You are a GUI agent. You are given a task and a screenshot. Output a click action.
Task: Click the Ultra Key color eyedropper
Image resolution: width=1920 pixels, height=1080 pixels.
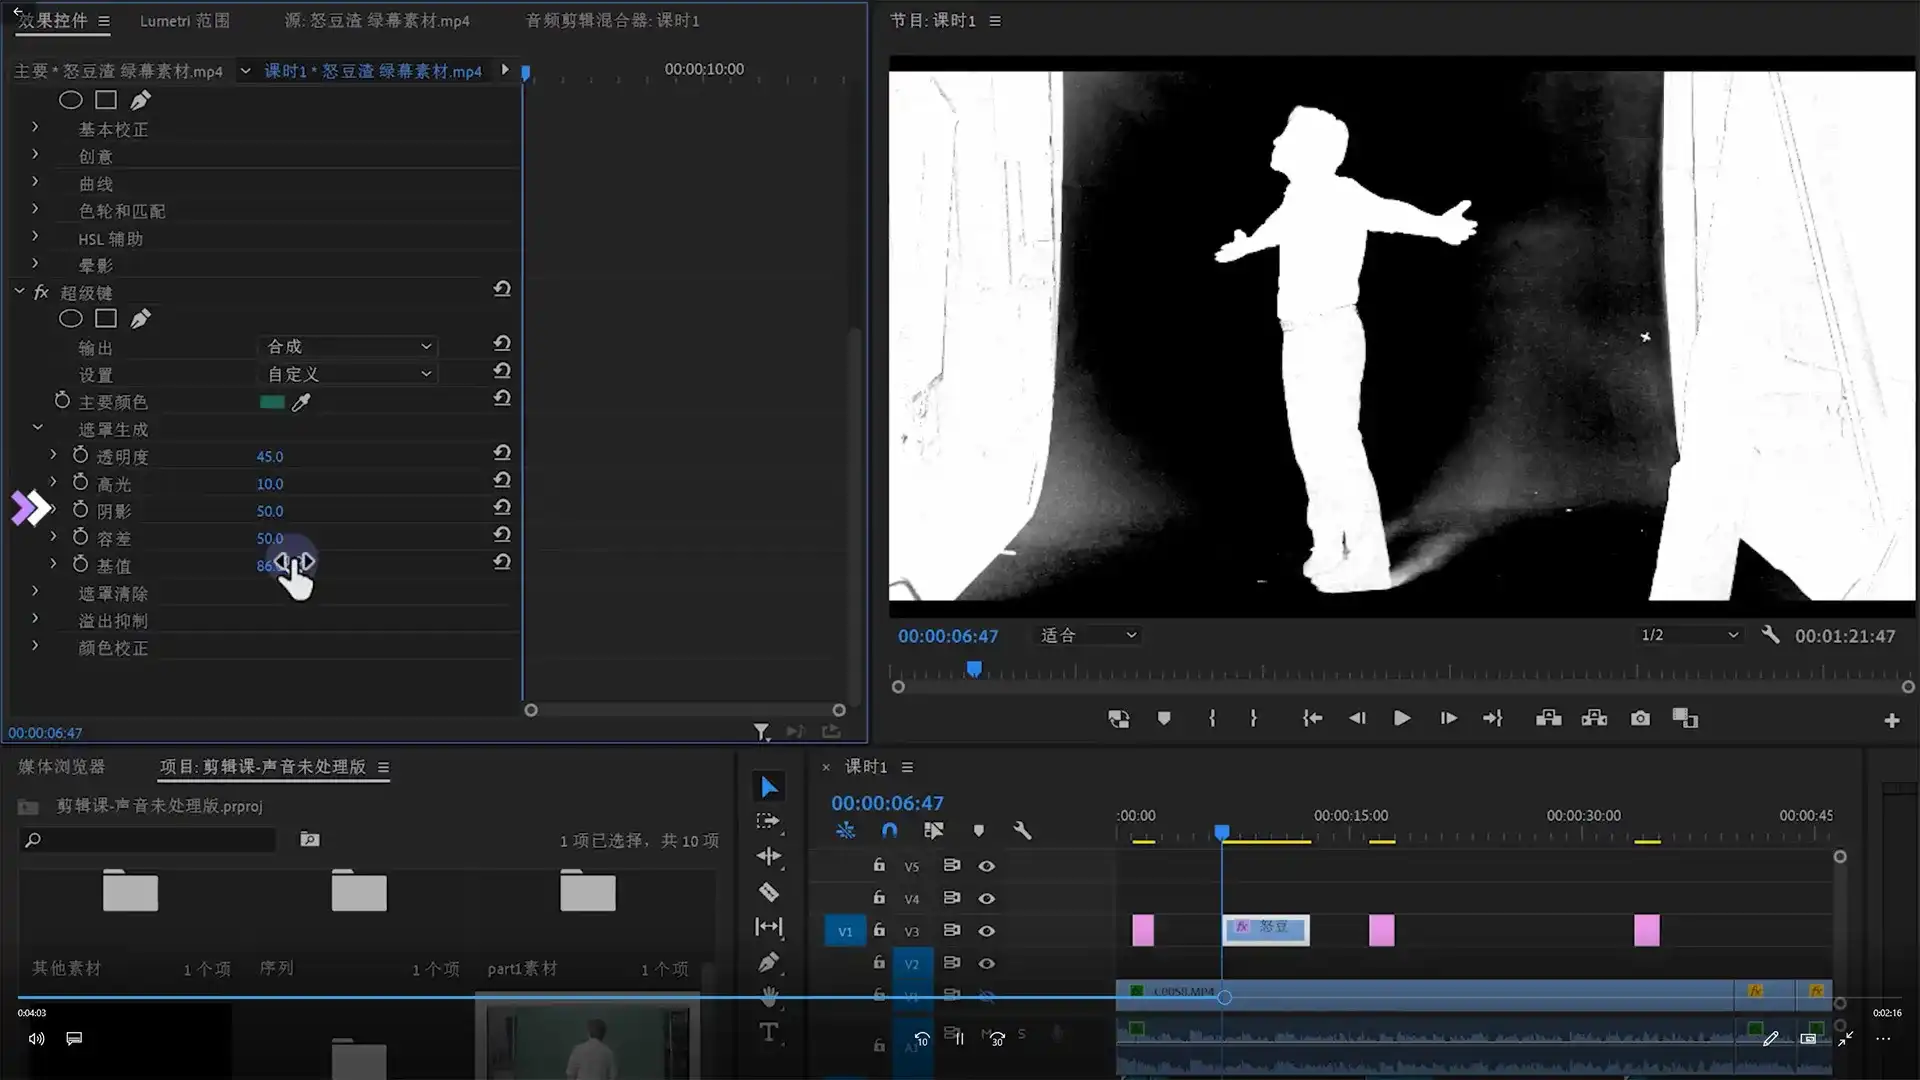click(x=301, y=402)
